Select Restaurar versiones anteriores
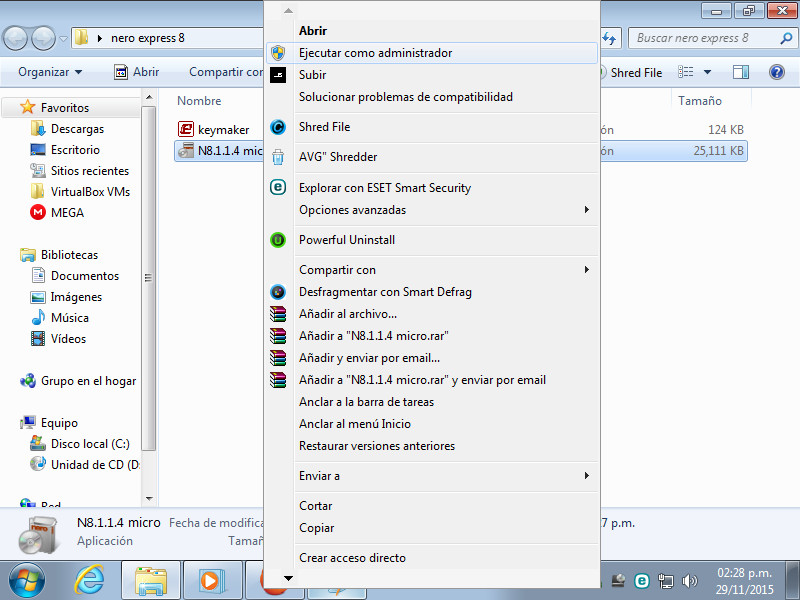The width and height of the screenshot is (800, 600). (431, 446)
